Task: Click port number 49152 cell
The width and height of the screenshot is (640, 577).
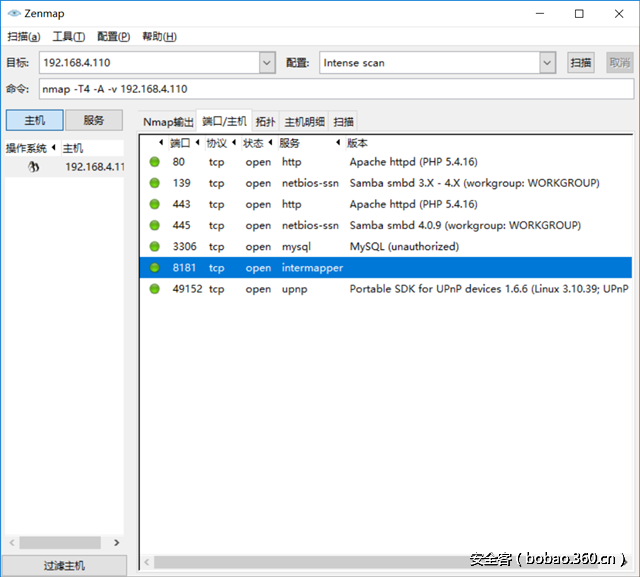Action: (x=187, y=289)
